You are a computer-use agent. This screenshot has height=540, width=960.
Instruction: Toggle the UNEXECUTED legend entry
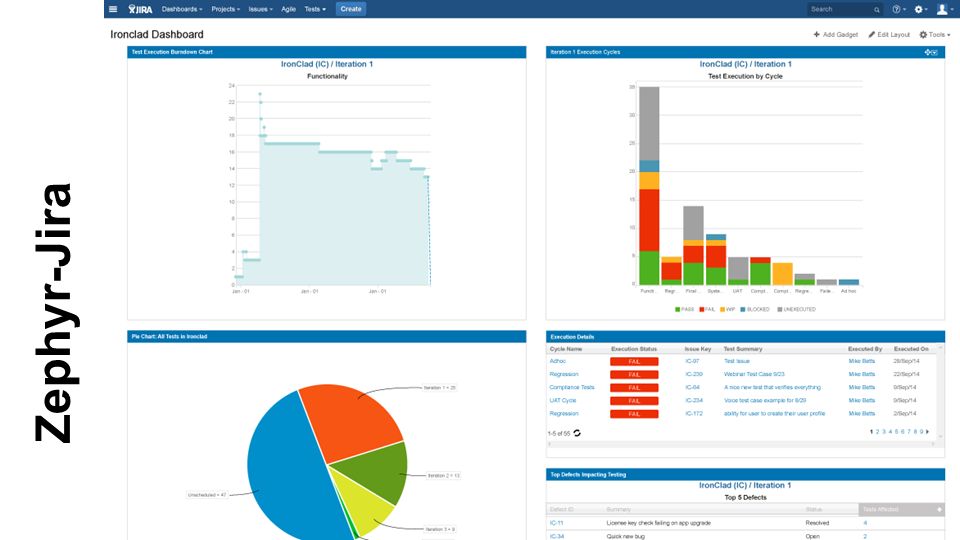point(797,309)
